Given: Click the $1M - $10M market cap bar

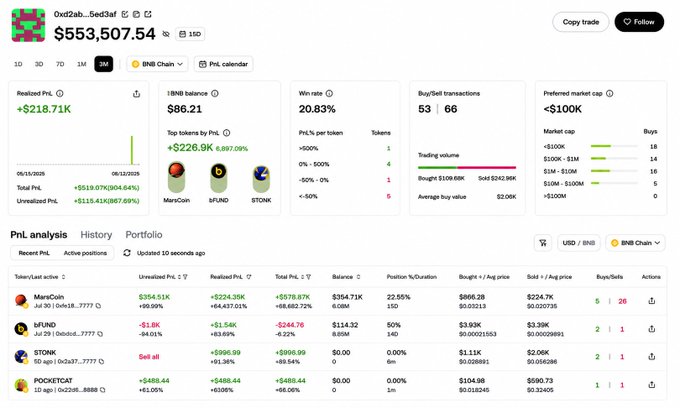Looking at the screenshot, I should point(614,171).
